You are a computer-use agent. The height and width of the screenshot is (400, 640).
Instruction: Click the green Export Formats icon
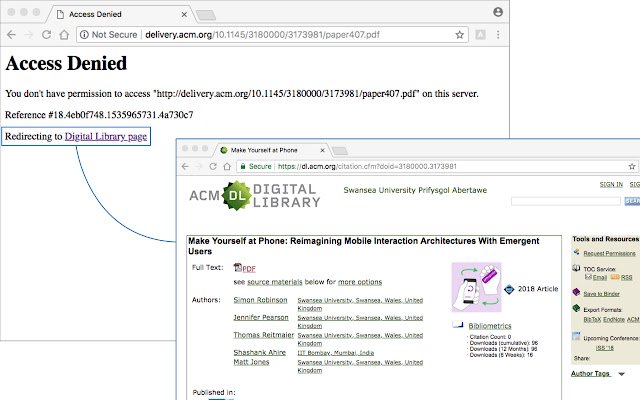(x=576, y=308)
